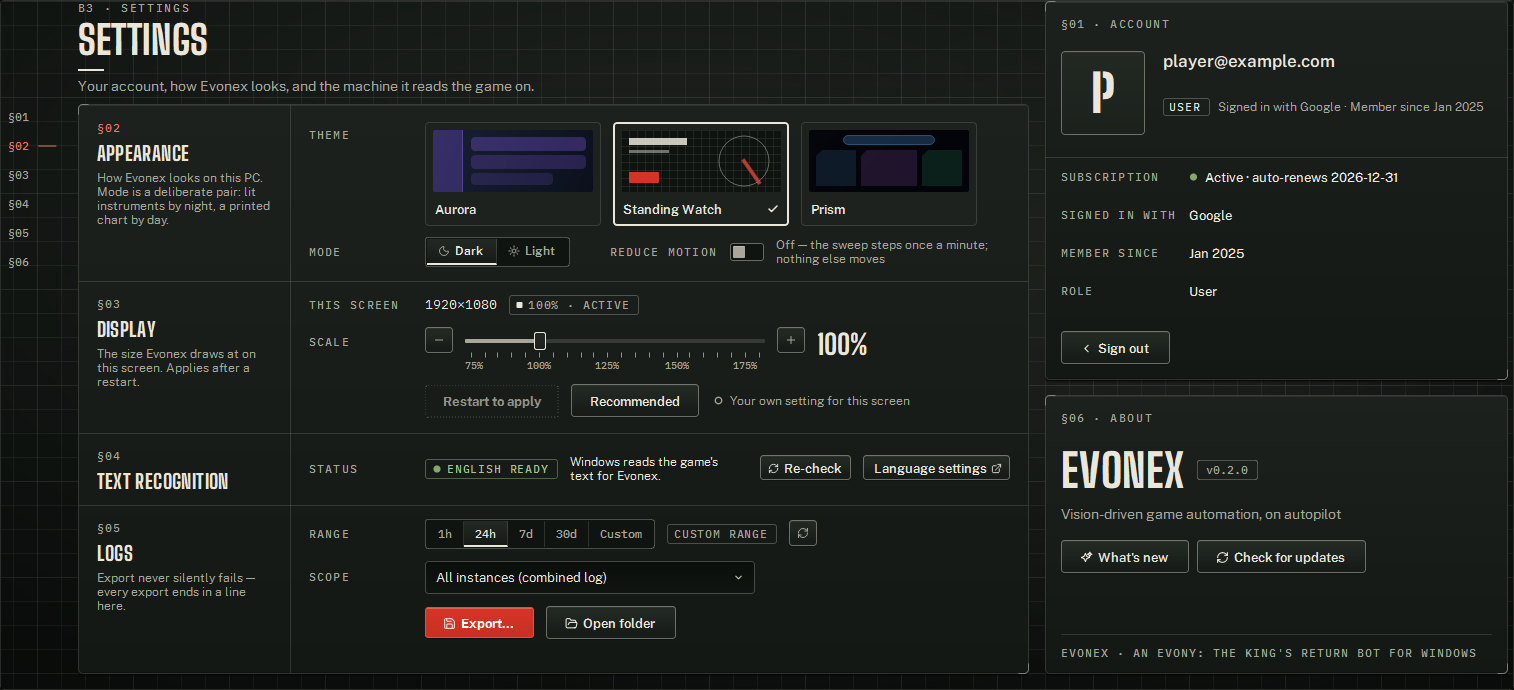The height and width of the screenshot is (690, 1514).
Task: Click the Active auto-renews 2026-12-31 text
Action: [1301, 177]
